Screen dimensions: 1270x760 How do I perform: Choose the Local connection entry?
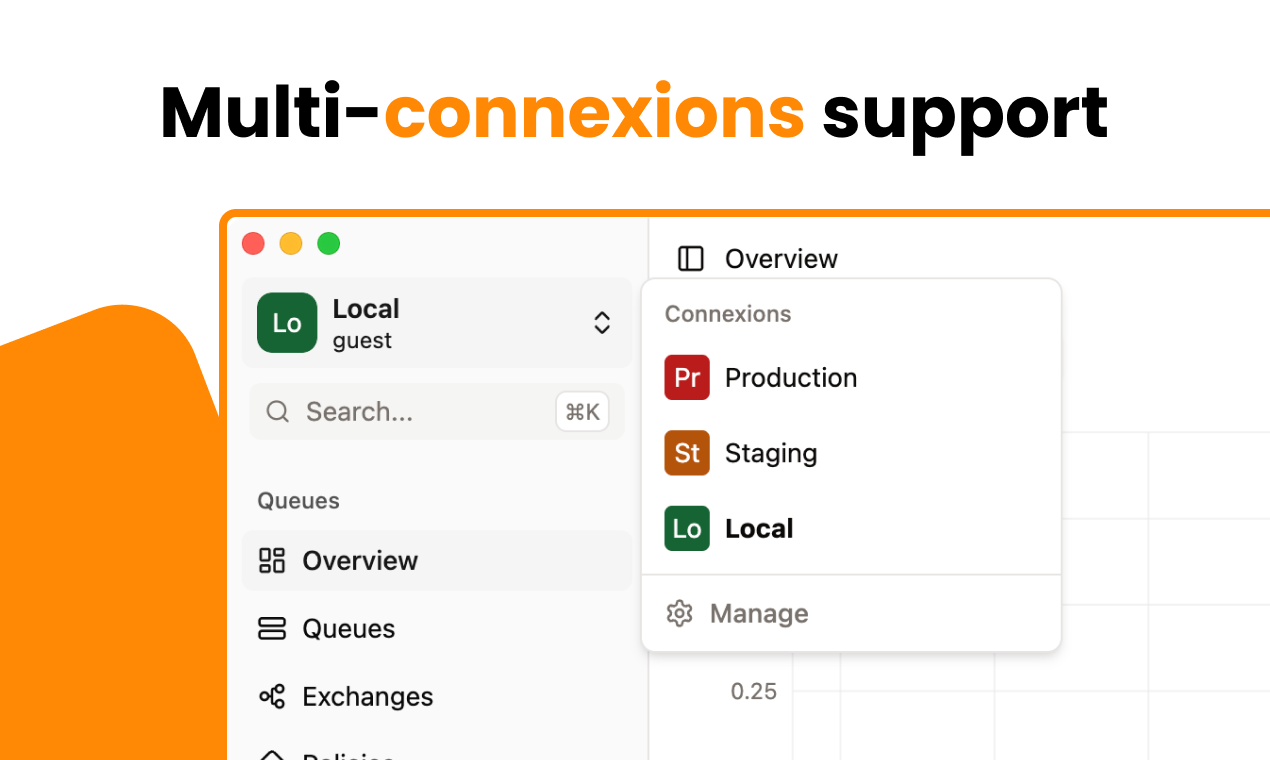[x=851, y=528]
